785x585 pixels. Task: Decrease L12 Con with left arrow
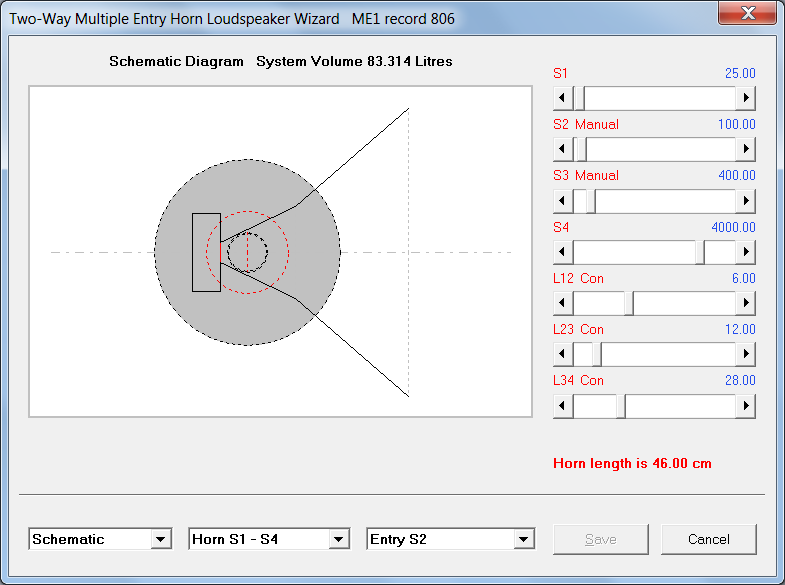pos(563,302)
